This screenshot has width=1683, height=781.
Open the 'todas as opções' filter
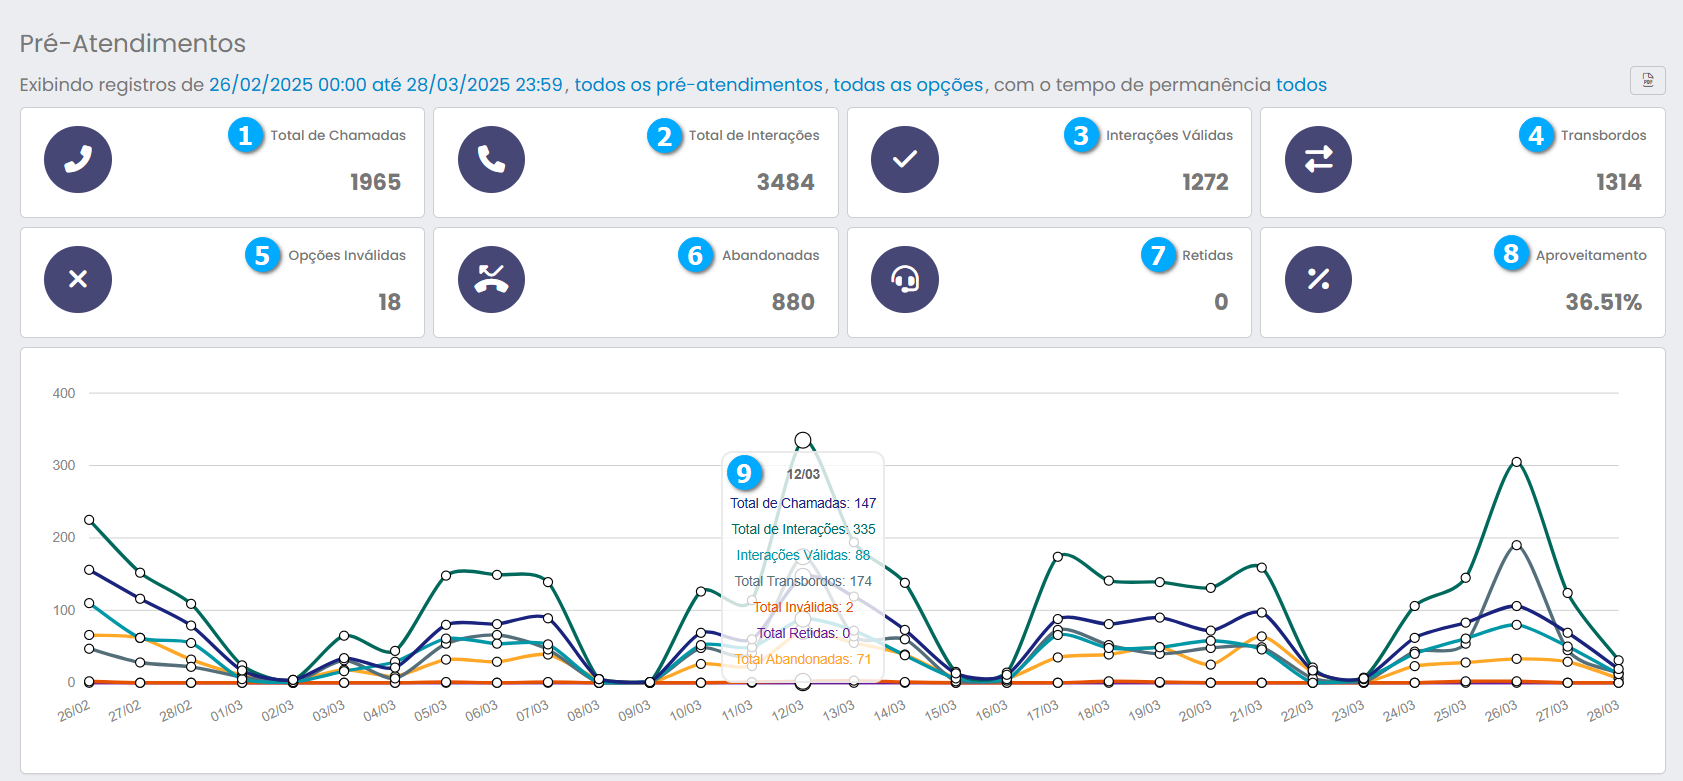click(908, 85)
